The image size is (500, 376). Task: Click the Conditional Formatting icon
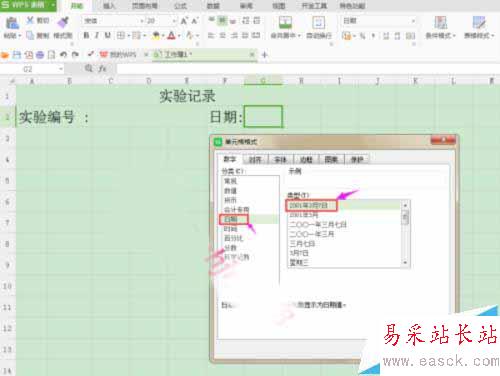[441, 22]
